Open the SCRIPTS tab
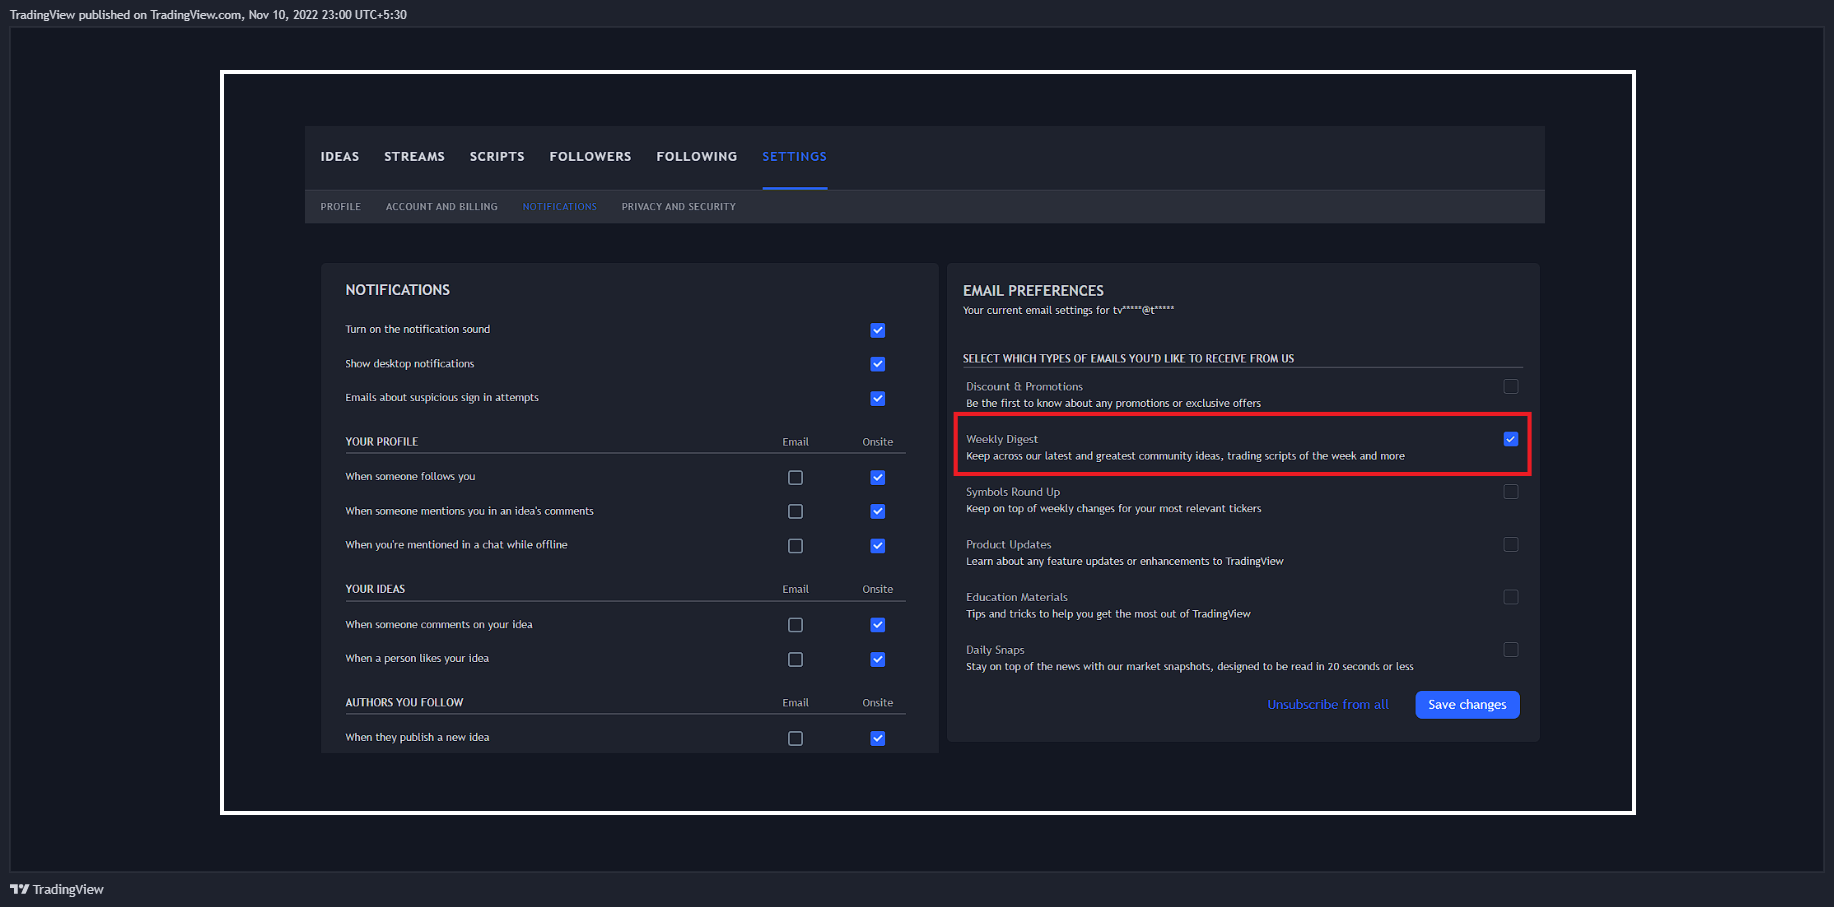The height and width of the screenshot is (907, 1834). click(497, 157)
